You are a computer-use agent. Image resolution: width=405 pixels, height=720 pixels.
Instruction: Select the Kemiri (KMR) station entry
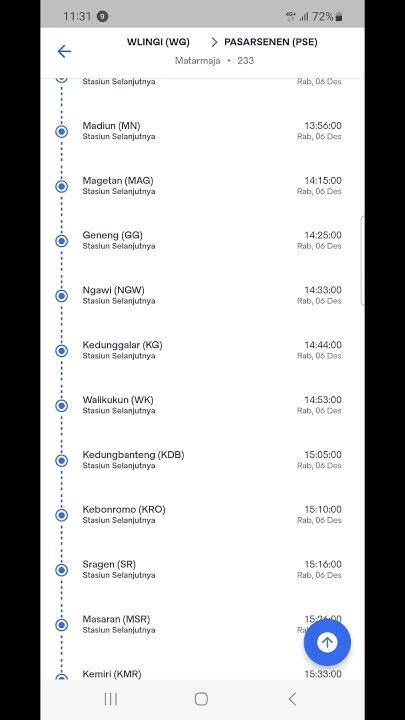(202, 674)
